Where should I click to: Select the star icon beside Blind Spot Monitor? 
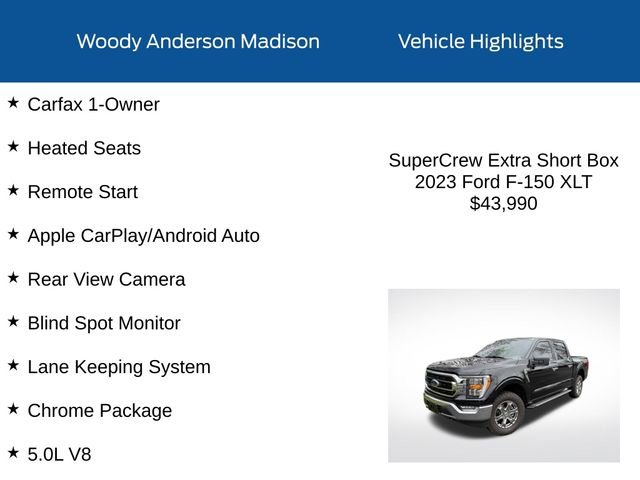pyautogui.click(x=13, y=321)
